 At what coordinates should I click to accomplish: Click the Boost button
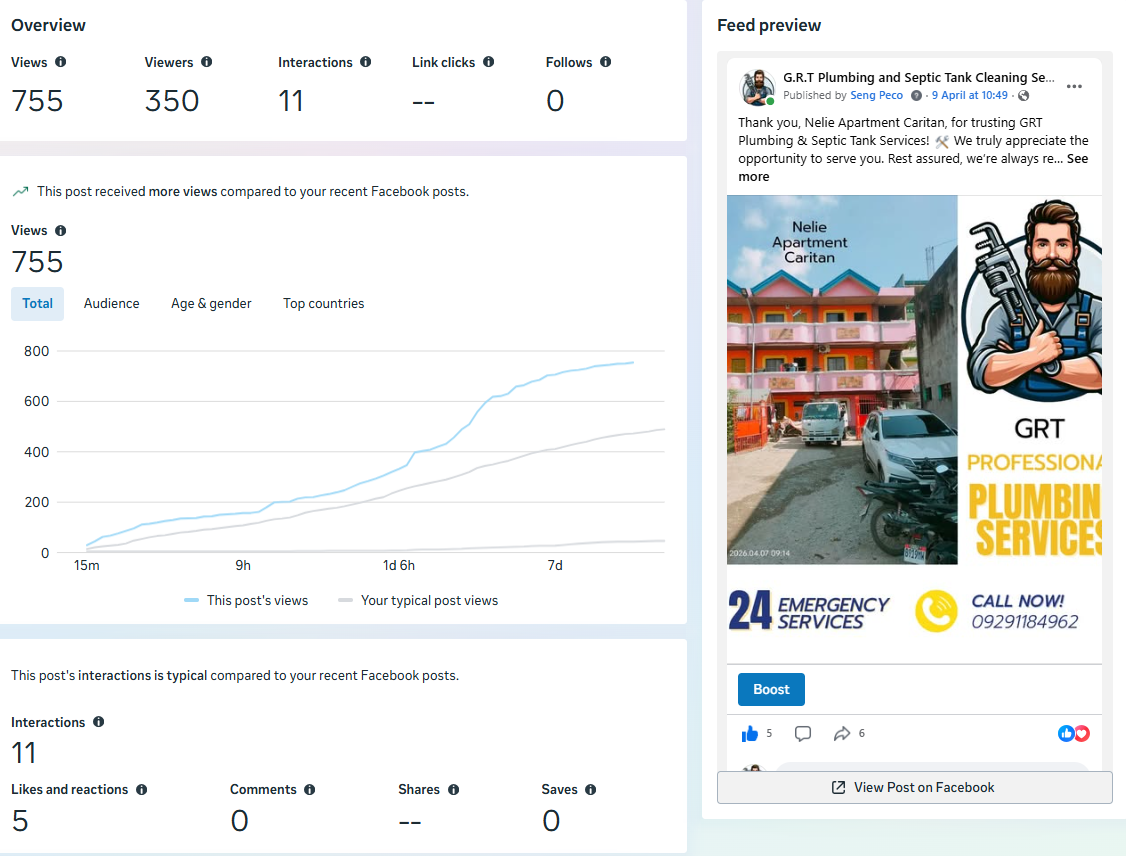[771, 689]
